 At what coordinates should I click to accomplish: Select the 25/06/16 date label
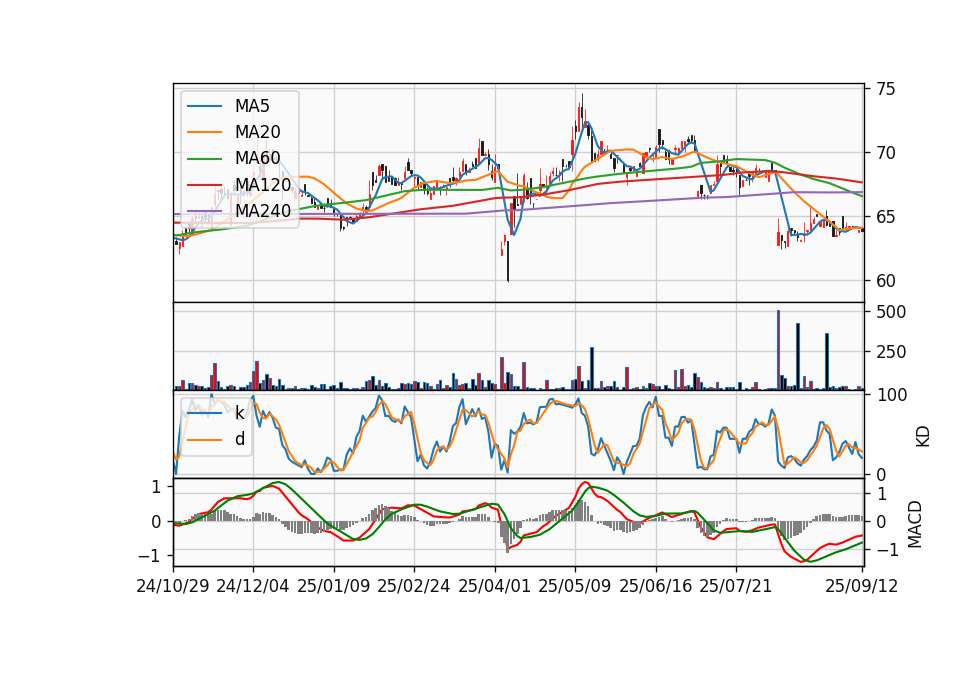pyautogui.click(x=656, y=586)
